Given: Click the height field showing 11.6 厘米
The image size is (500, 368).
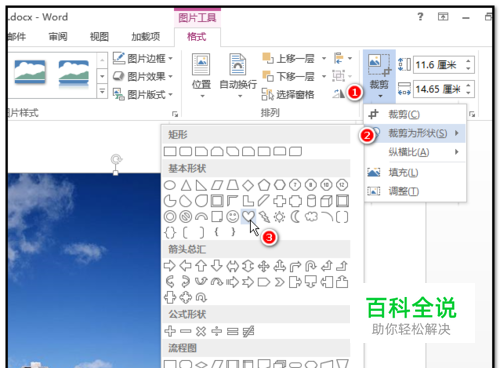Looking at the screenshot, I should (x=438, y=65).
